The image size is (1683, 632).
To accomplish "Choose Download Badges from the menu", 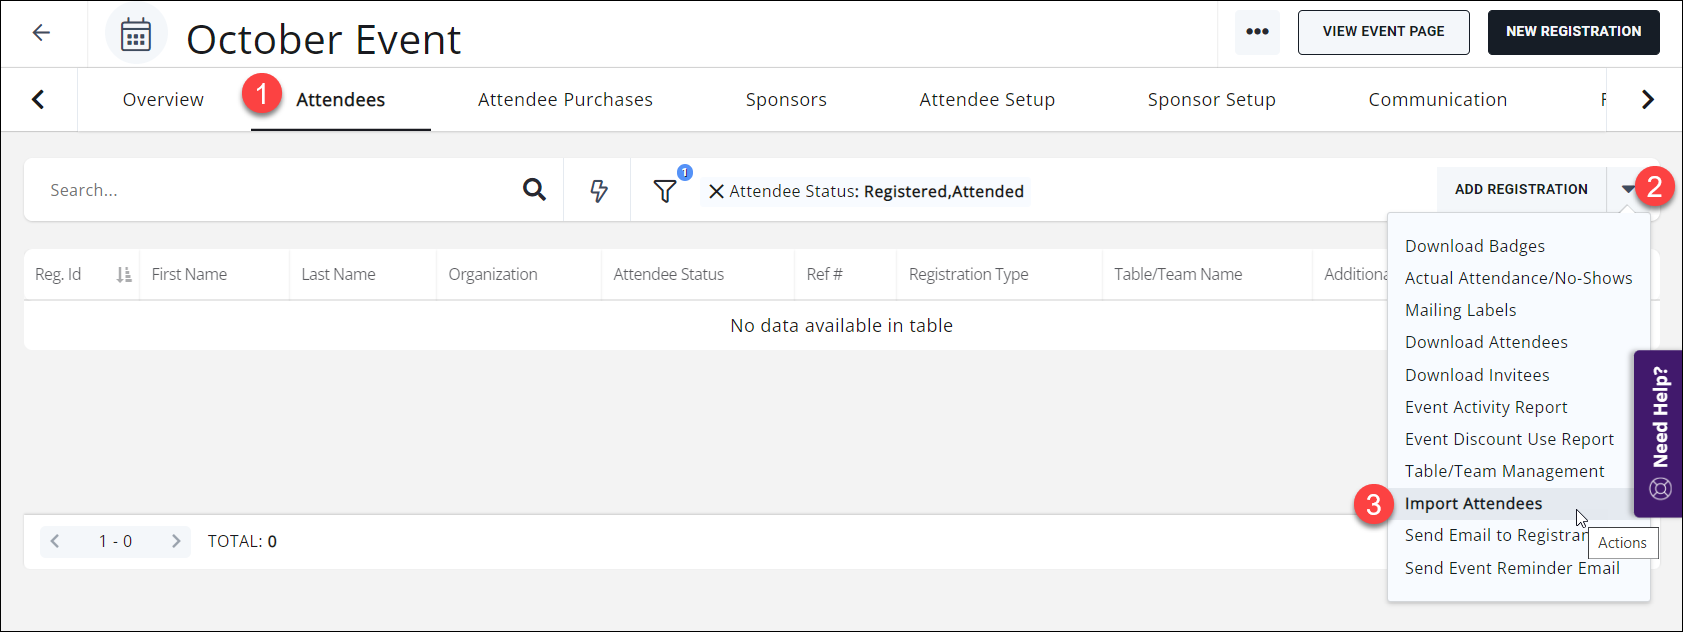I will click(1474, 246).
